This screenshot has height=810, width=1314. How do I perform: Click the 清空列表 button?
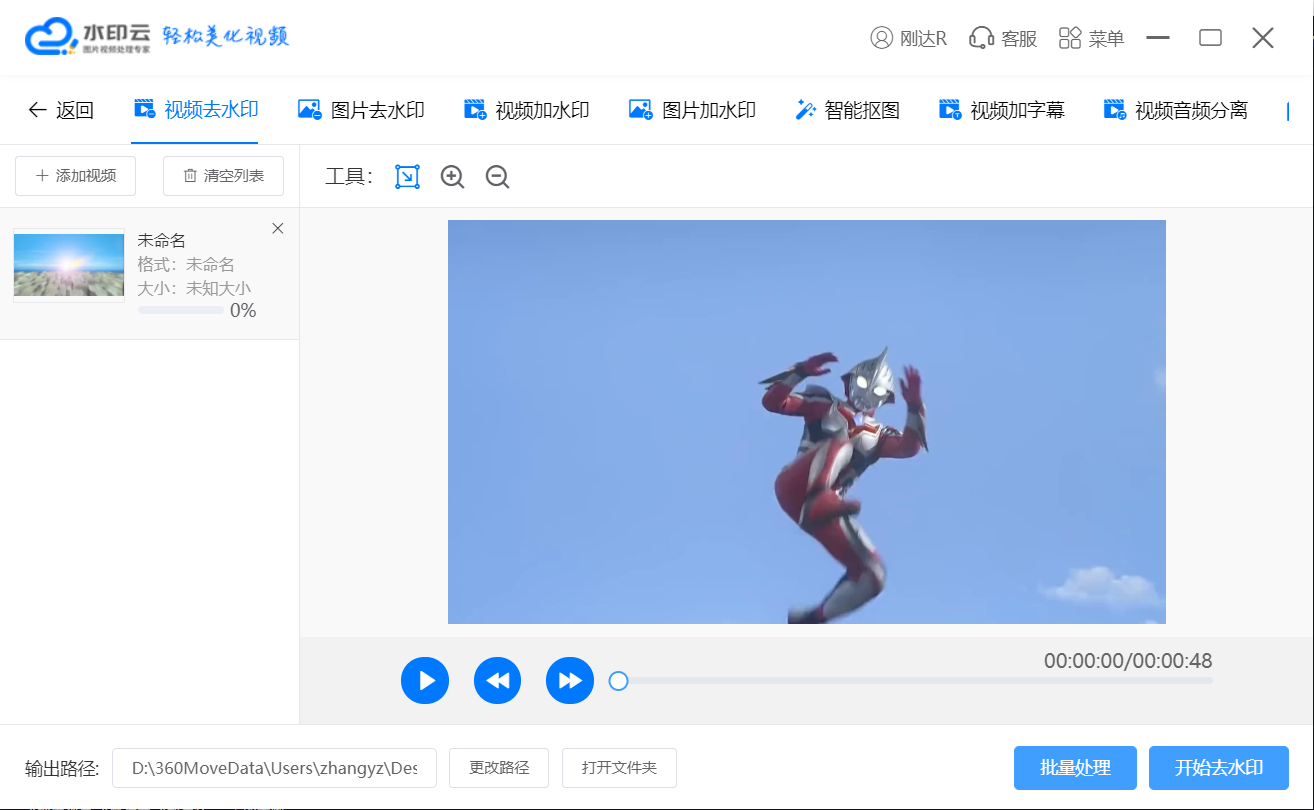pyautogui.click(x=223, y=176)
